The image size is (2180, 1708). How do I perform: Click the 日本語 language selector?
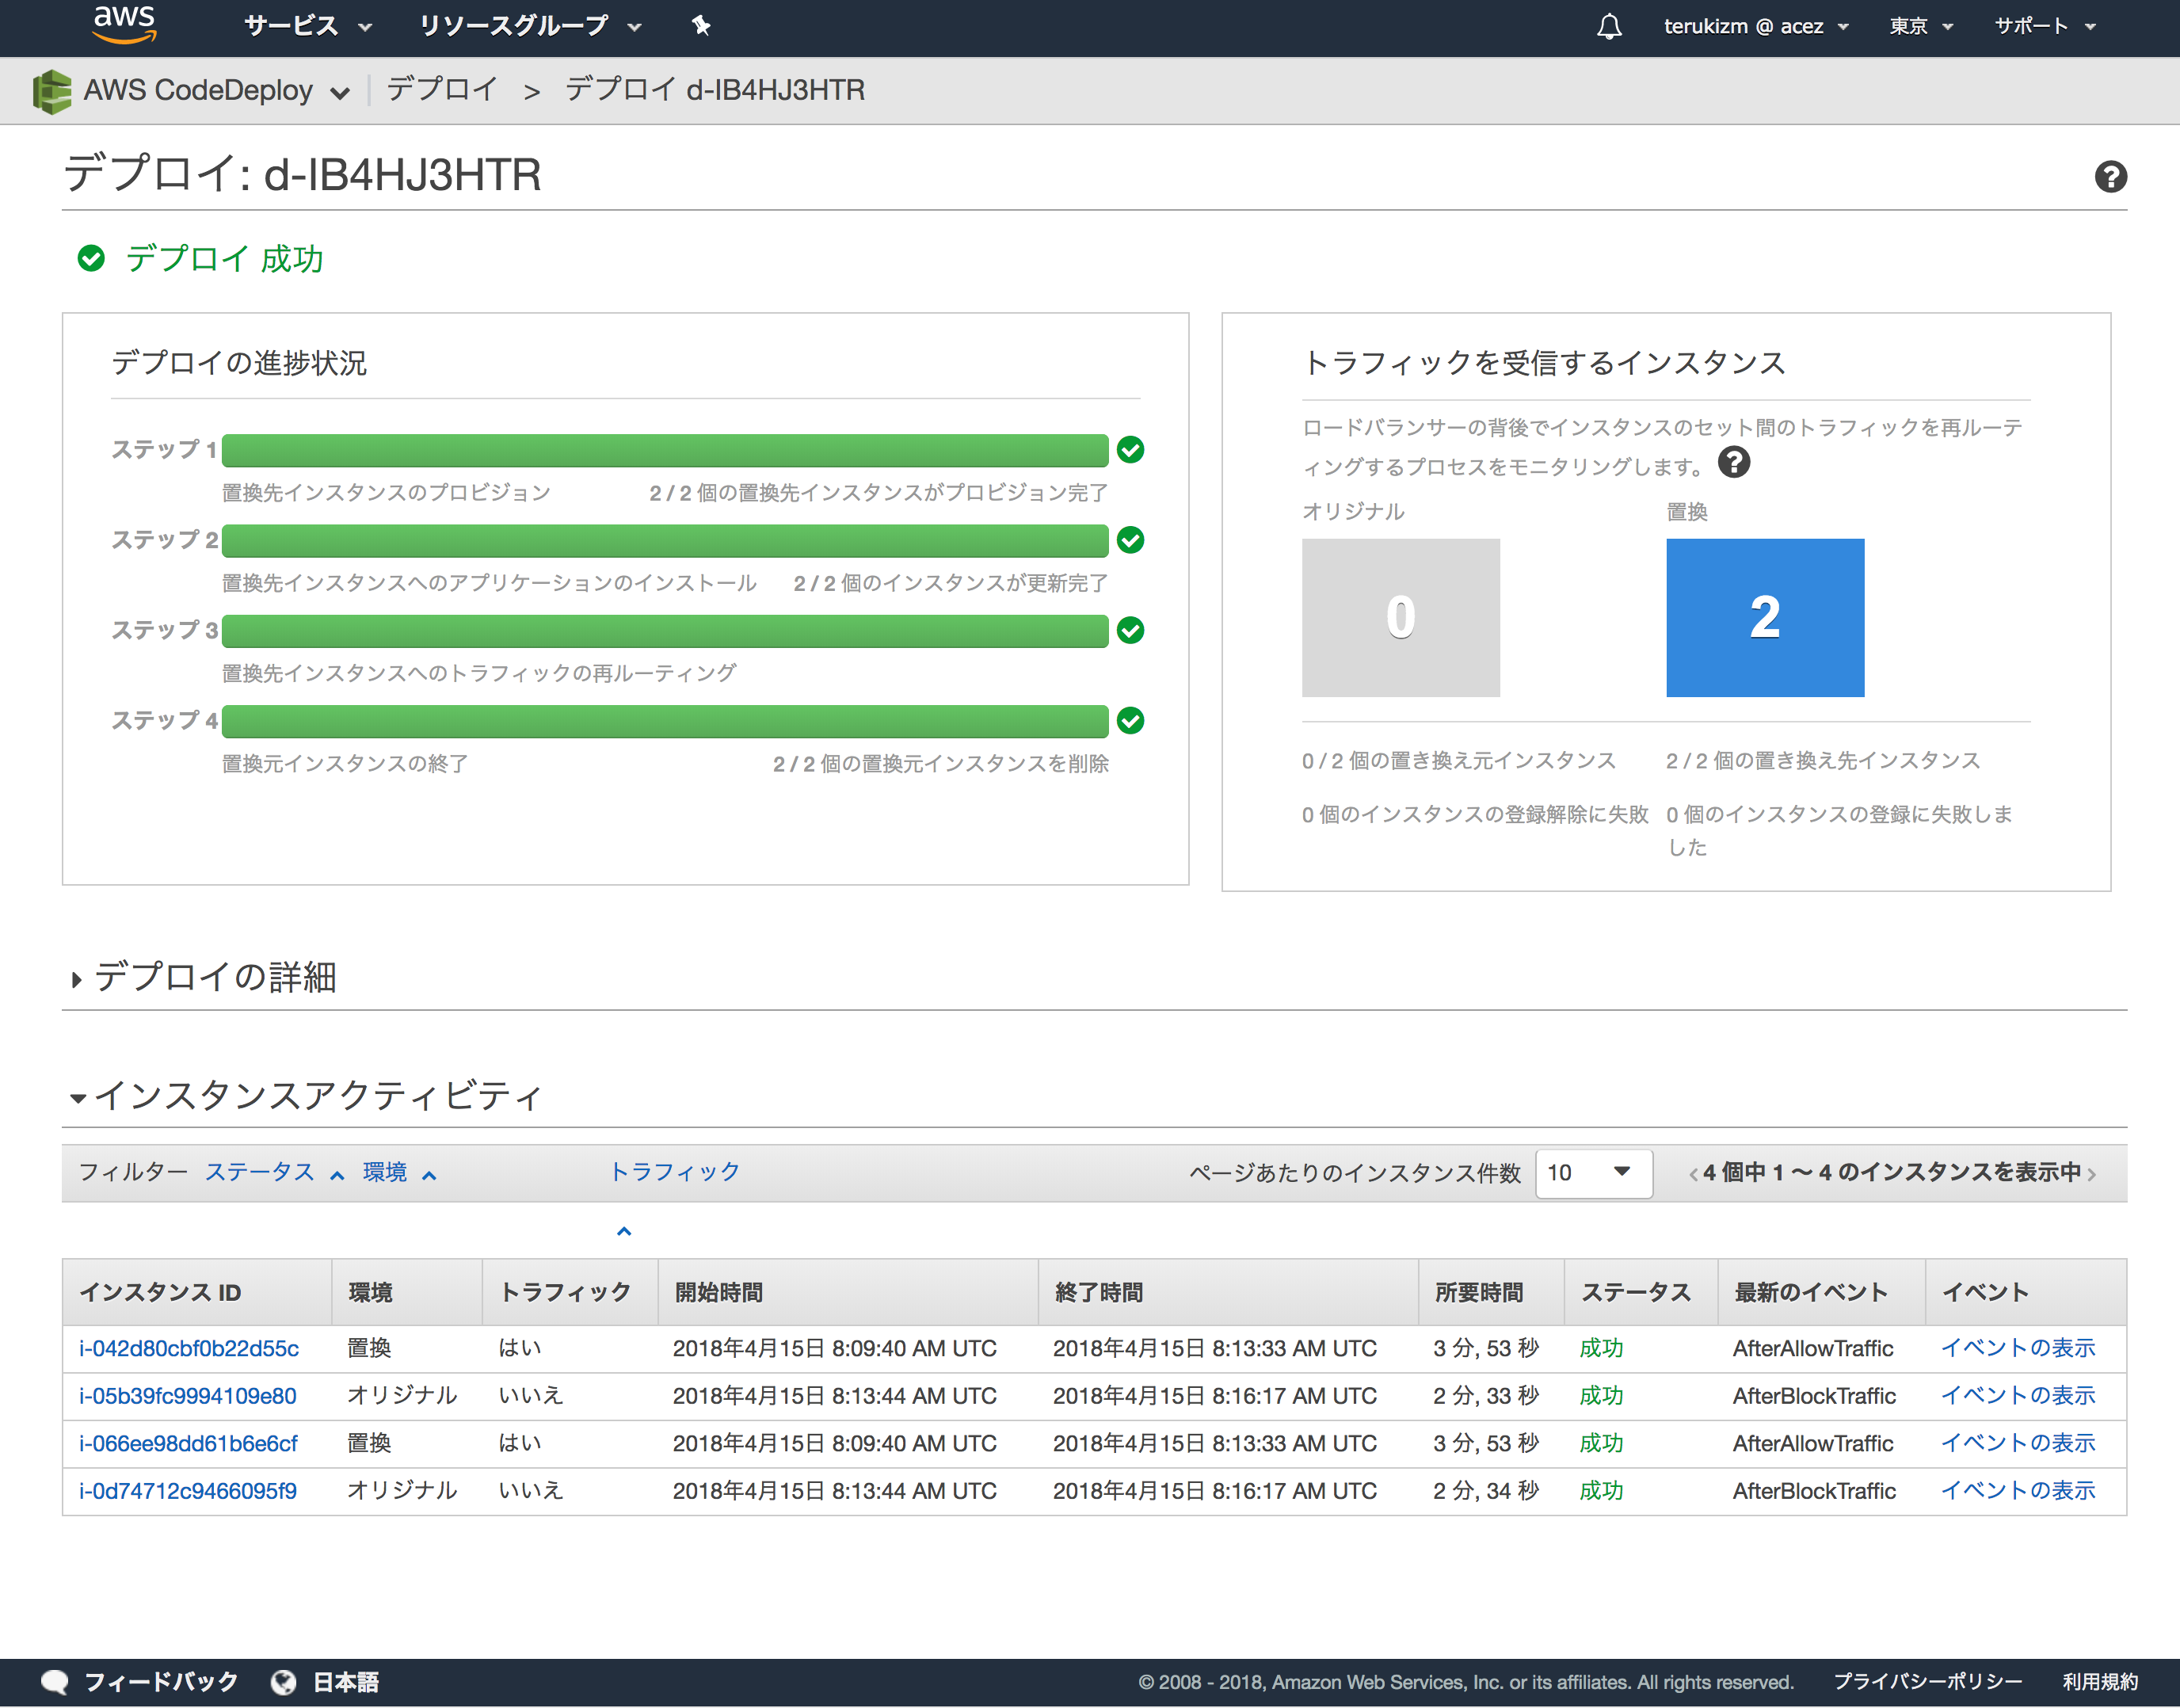[346, 1682]
